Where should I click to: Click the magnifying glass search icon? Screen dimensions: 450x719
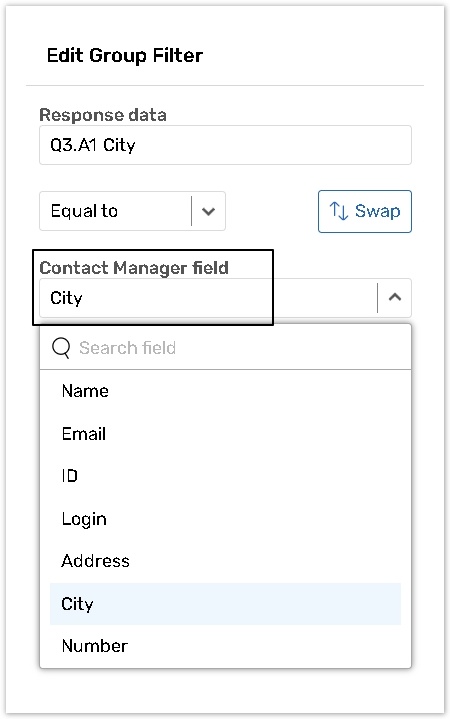tap(61, 348)
